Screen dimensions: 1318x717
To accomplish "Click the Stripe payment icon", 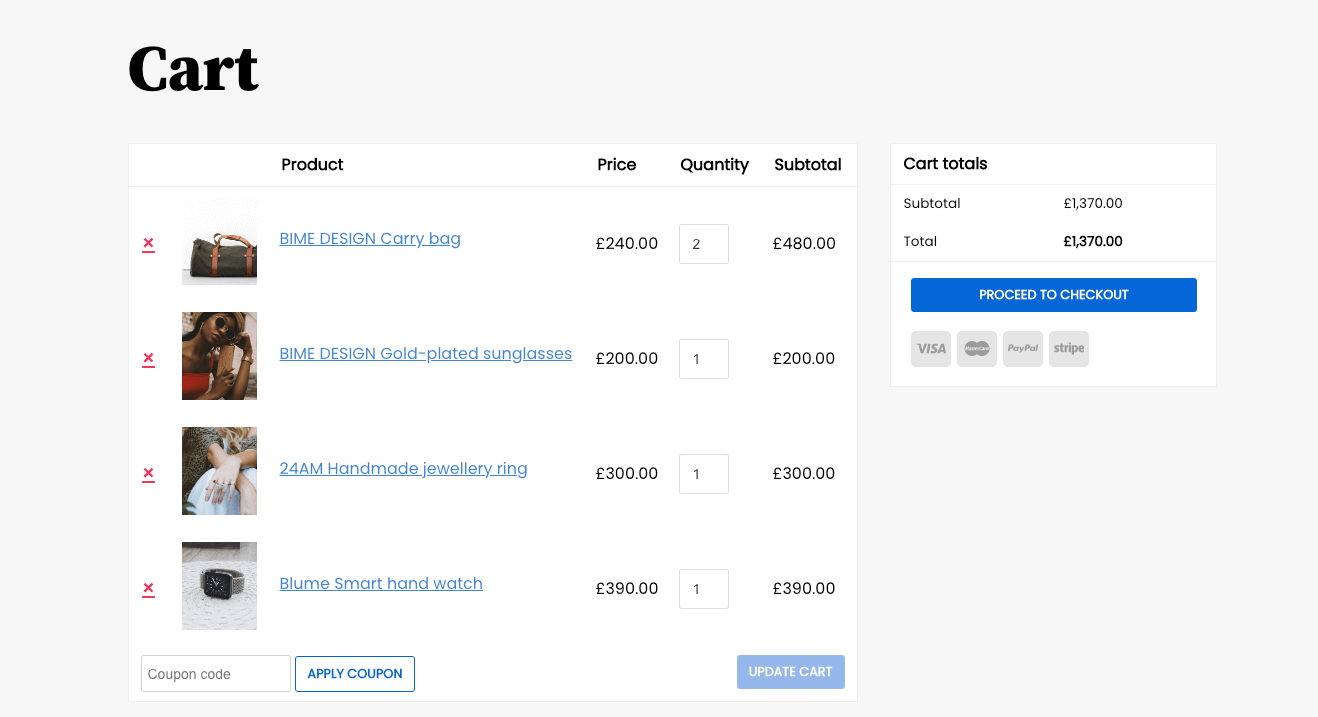I will [x=1068, y=349].
